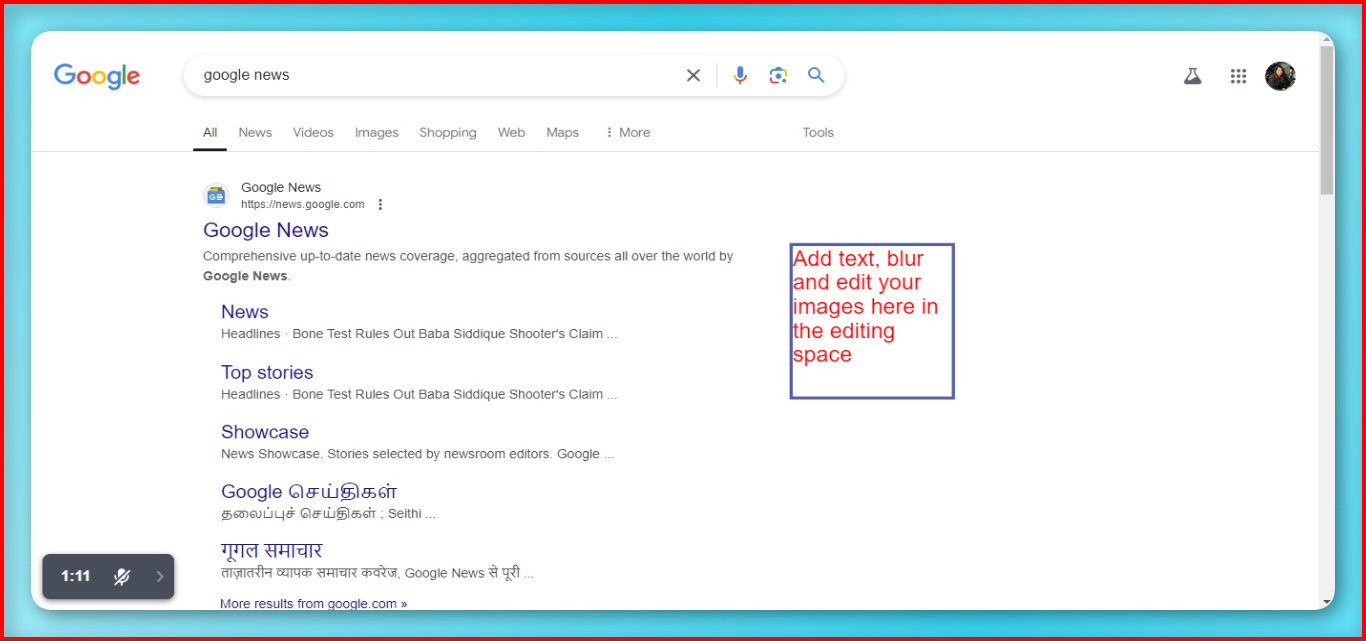Start a voice search with the microphone
This screenshot has height=641, width=1366.
point(740,75)
